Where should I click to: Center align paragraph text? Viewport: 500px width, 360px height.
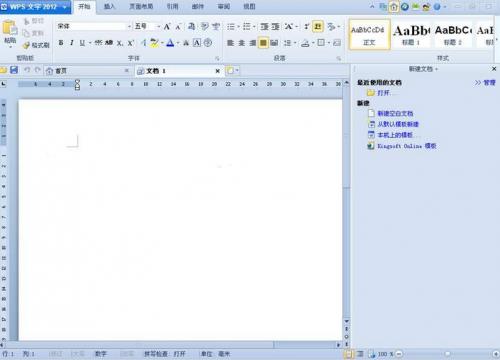click(x=242, y=43)
